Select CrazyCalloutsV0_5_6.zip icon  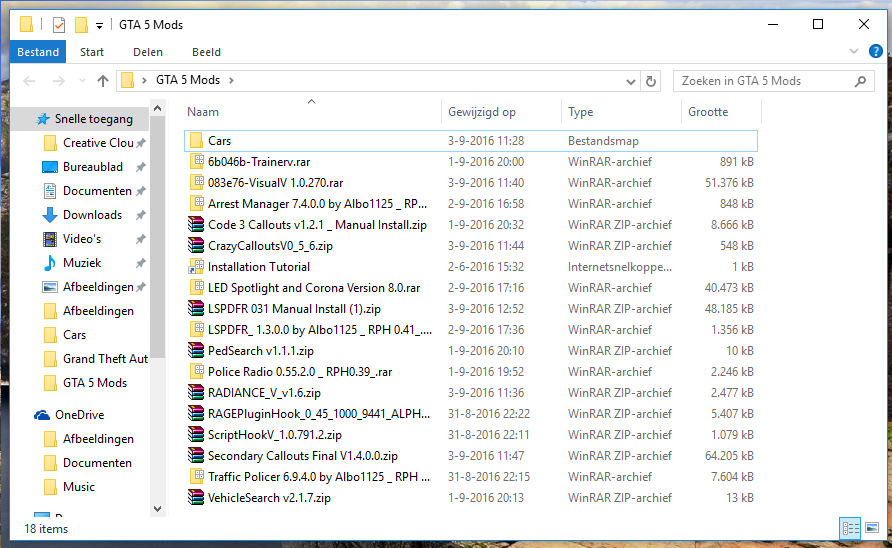[196, 246]
